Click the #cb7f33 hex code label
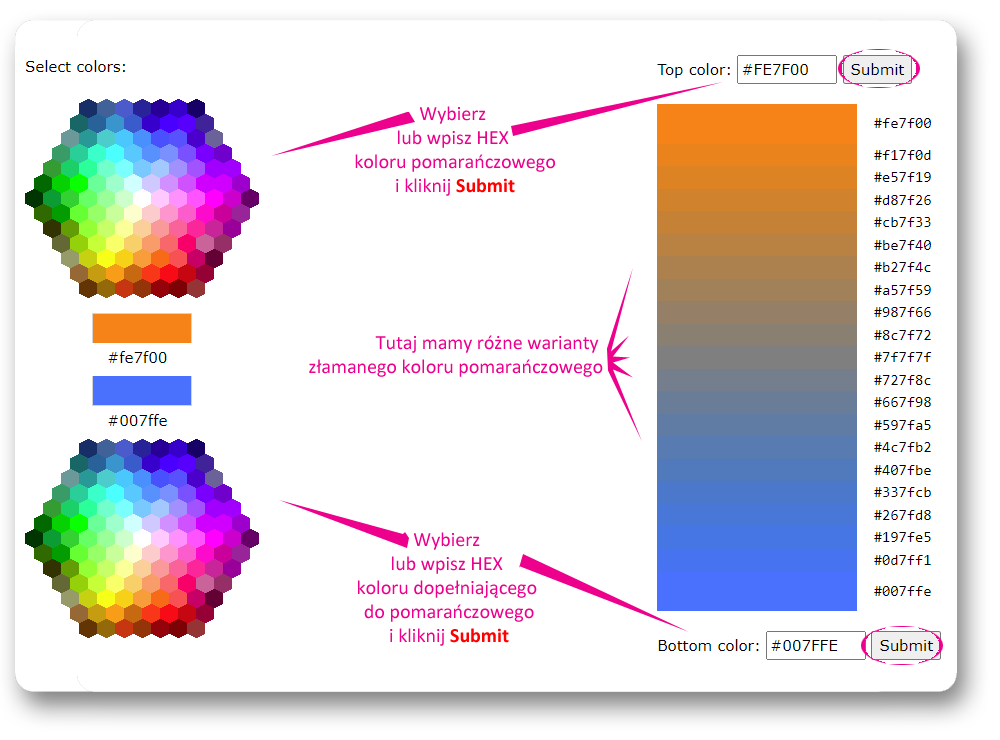1000x740 pixels. tap(902, 223)
